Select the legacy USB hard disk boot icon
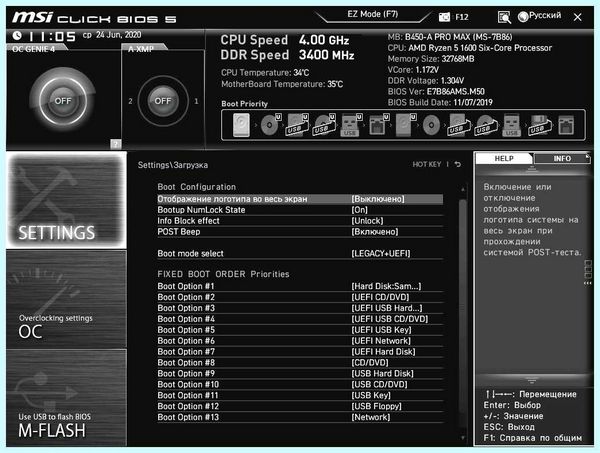Screen dimensions: 600x453 click(x=458, y=125)
